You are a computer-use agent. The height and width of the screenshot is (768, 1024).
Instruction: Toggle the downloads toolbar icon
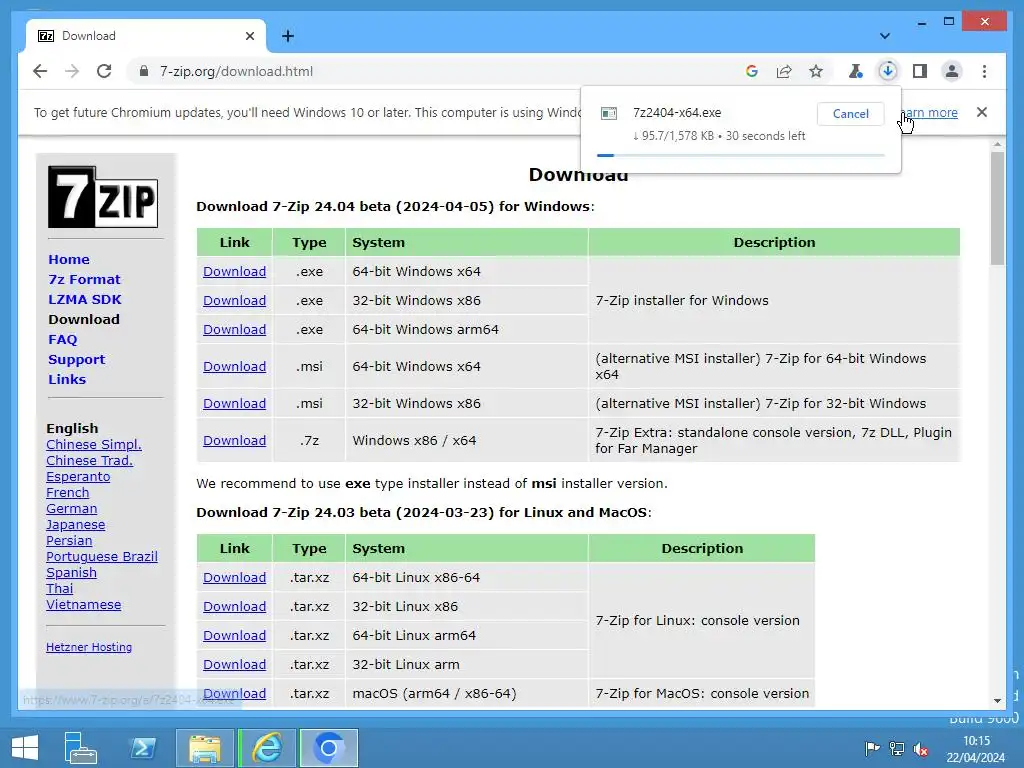[x=888, y=71]
